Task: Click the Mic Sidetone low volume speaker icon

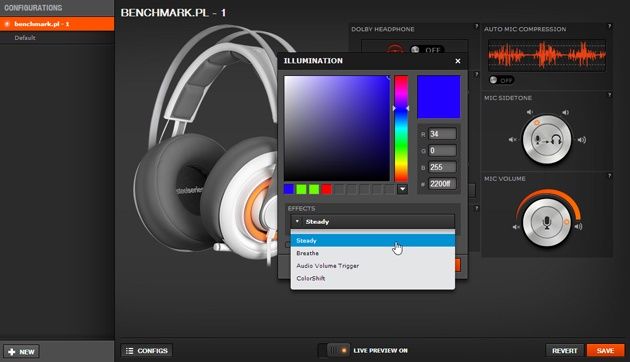Action: click(530, 112)
